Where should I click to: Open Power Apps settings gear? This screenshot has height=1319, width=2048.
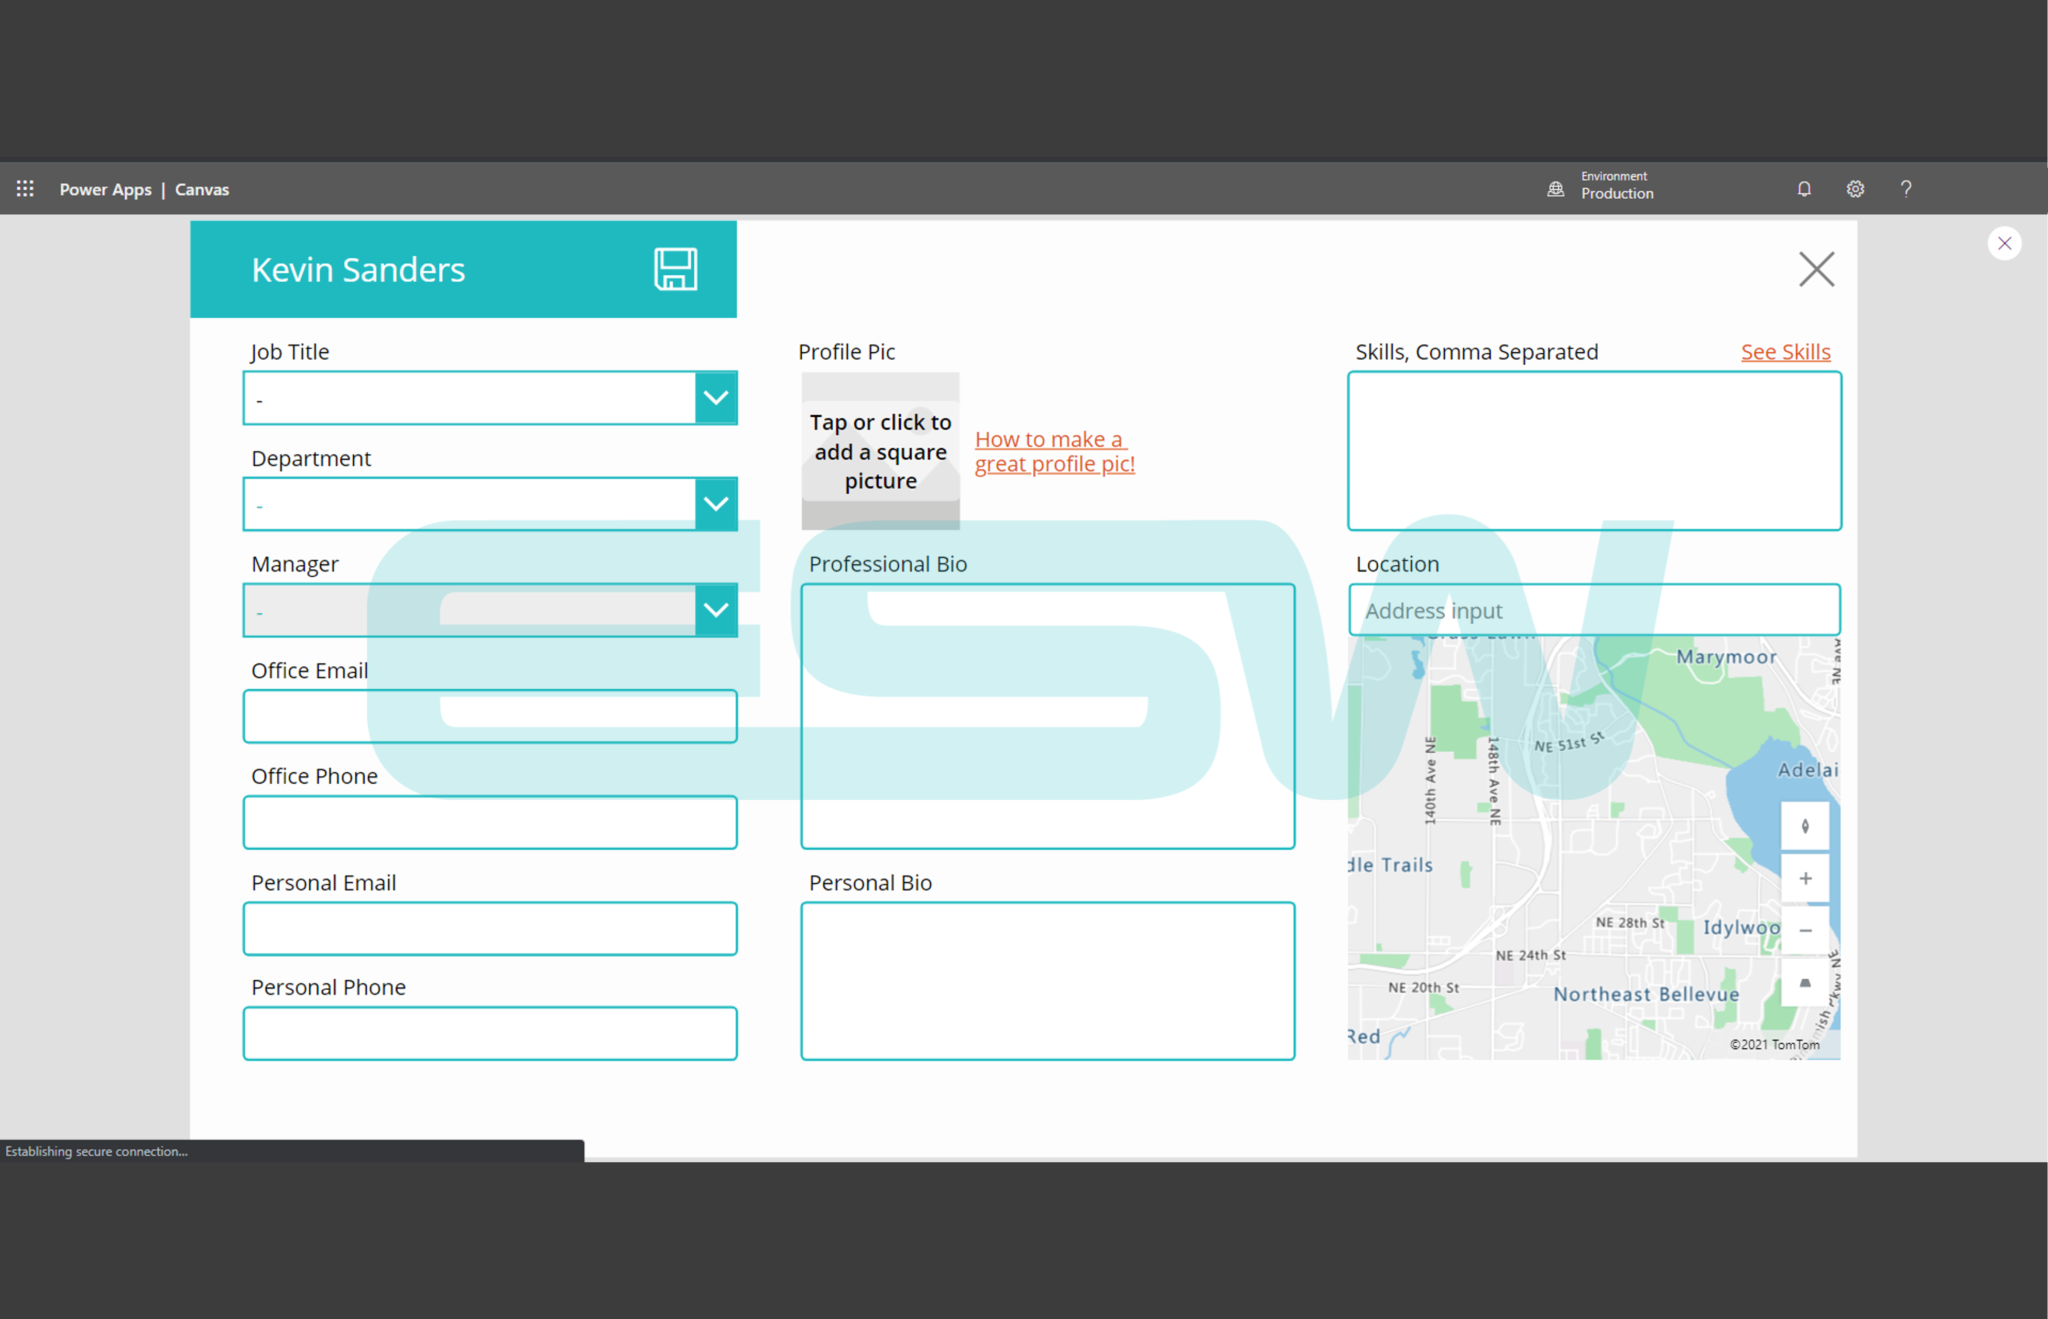coord(1855,188)
